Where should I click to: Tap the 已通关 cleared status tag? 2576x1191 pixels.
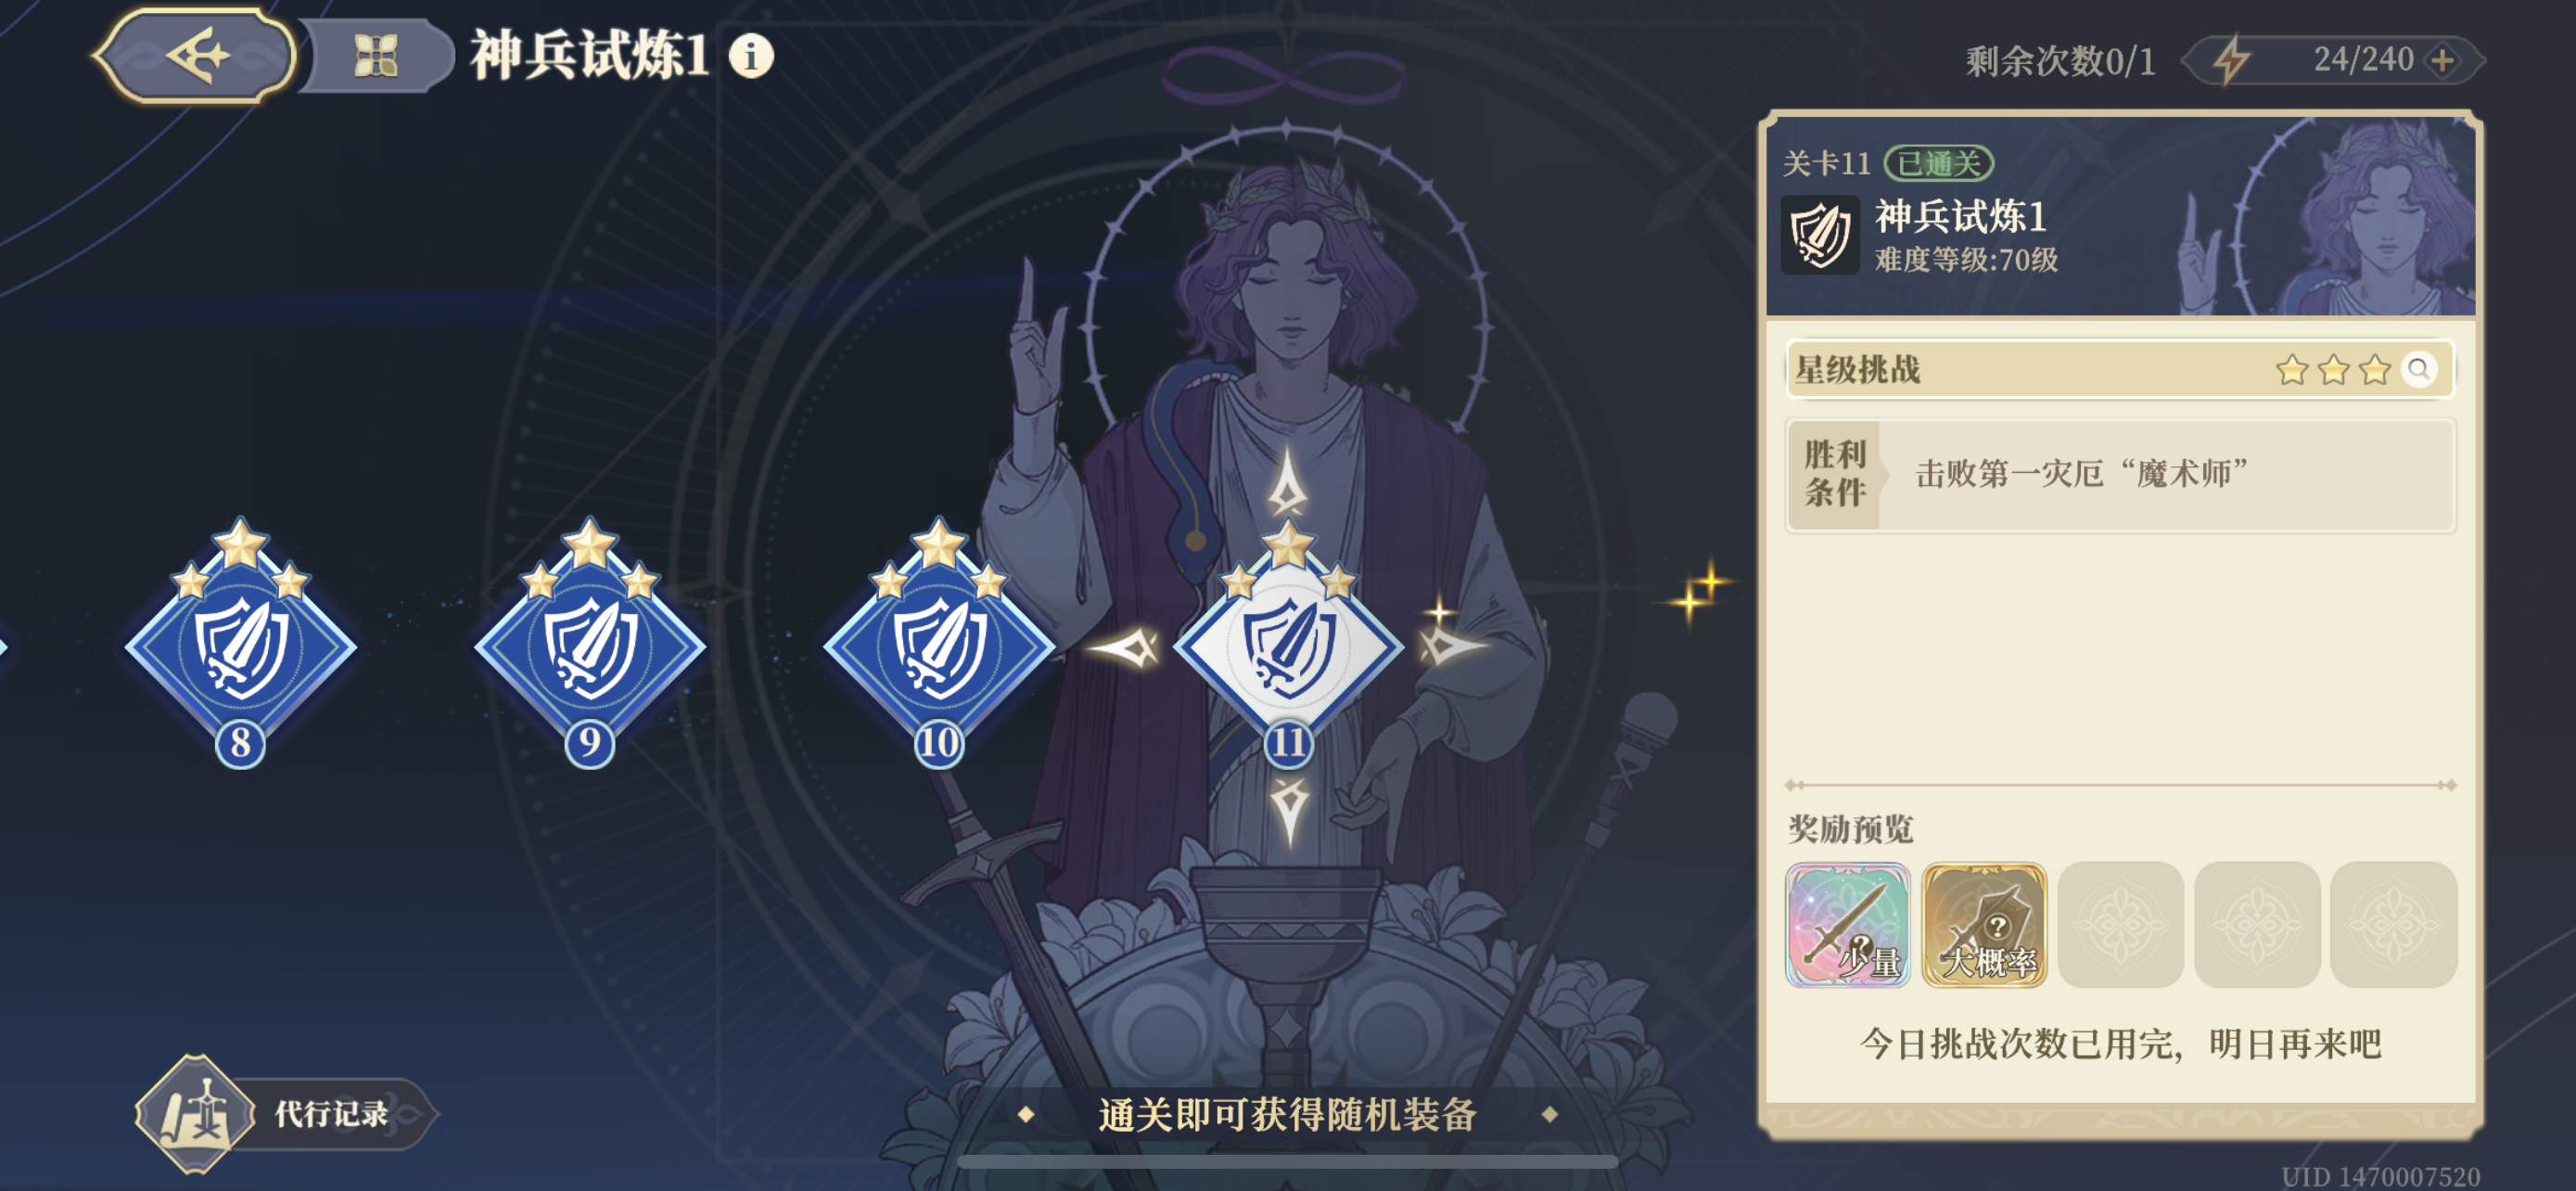(1939, 163)
